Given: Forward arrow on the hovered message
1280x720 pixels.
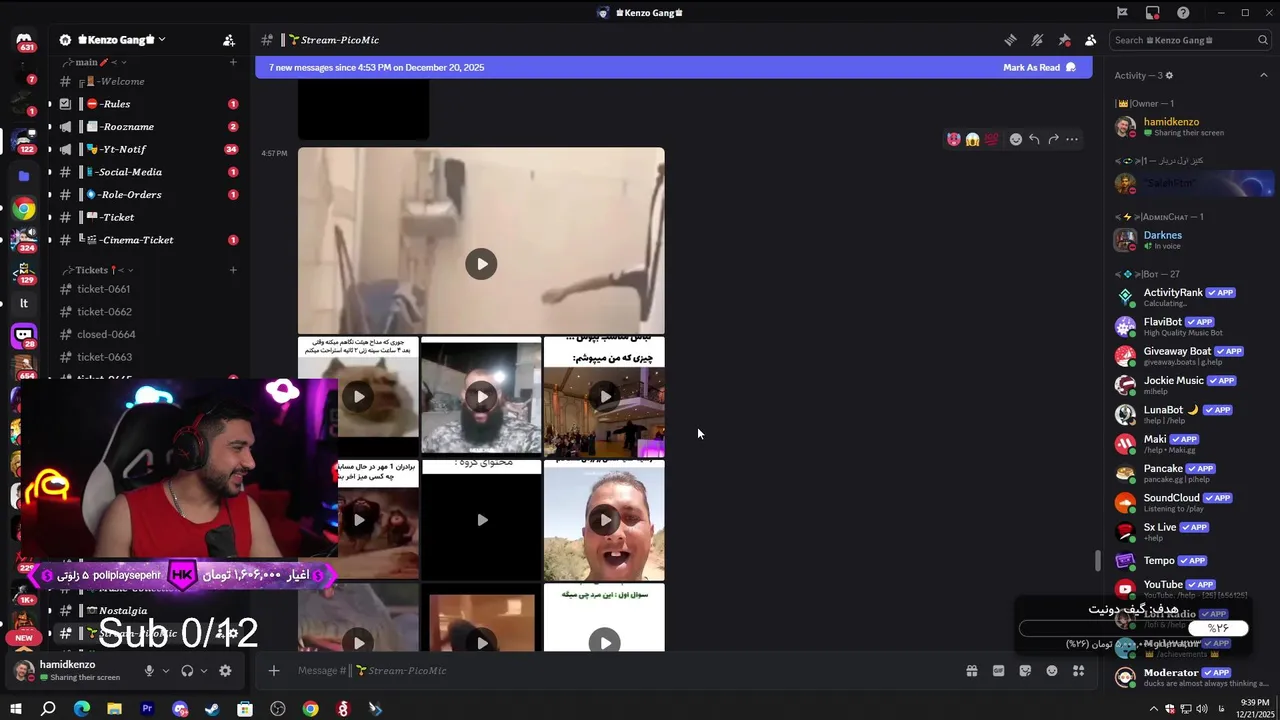Looking at the screenshot, I should click(x=1053, y=139).
